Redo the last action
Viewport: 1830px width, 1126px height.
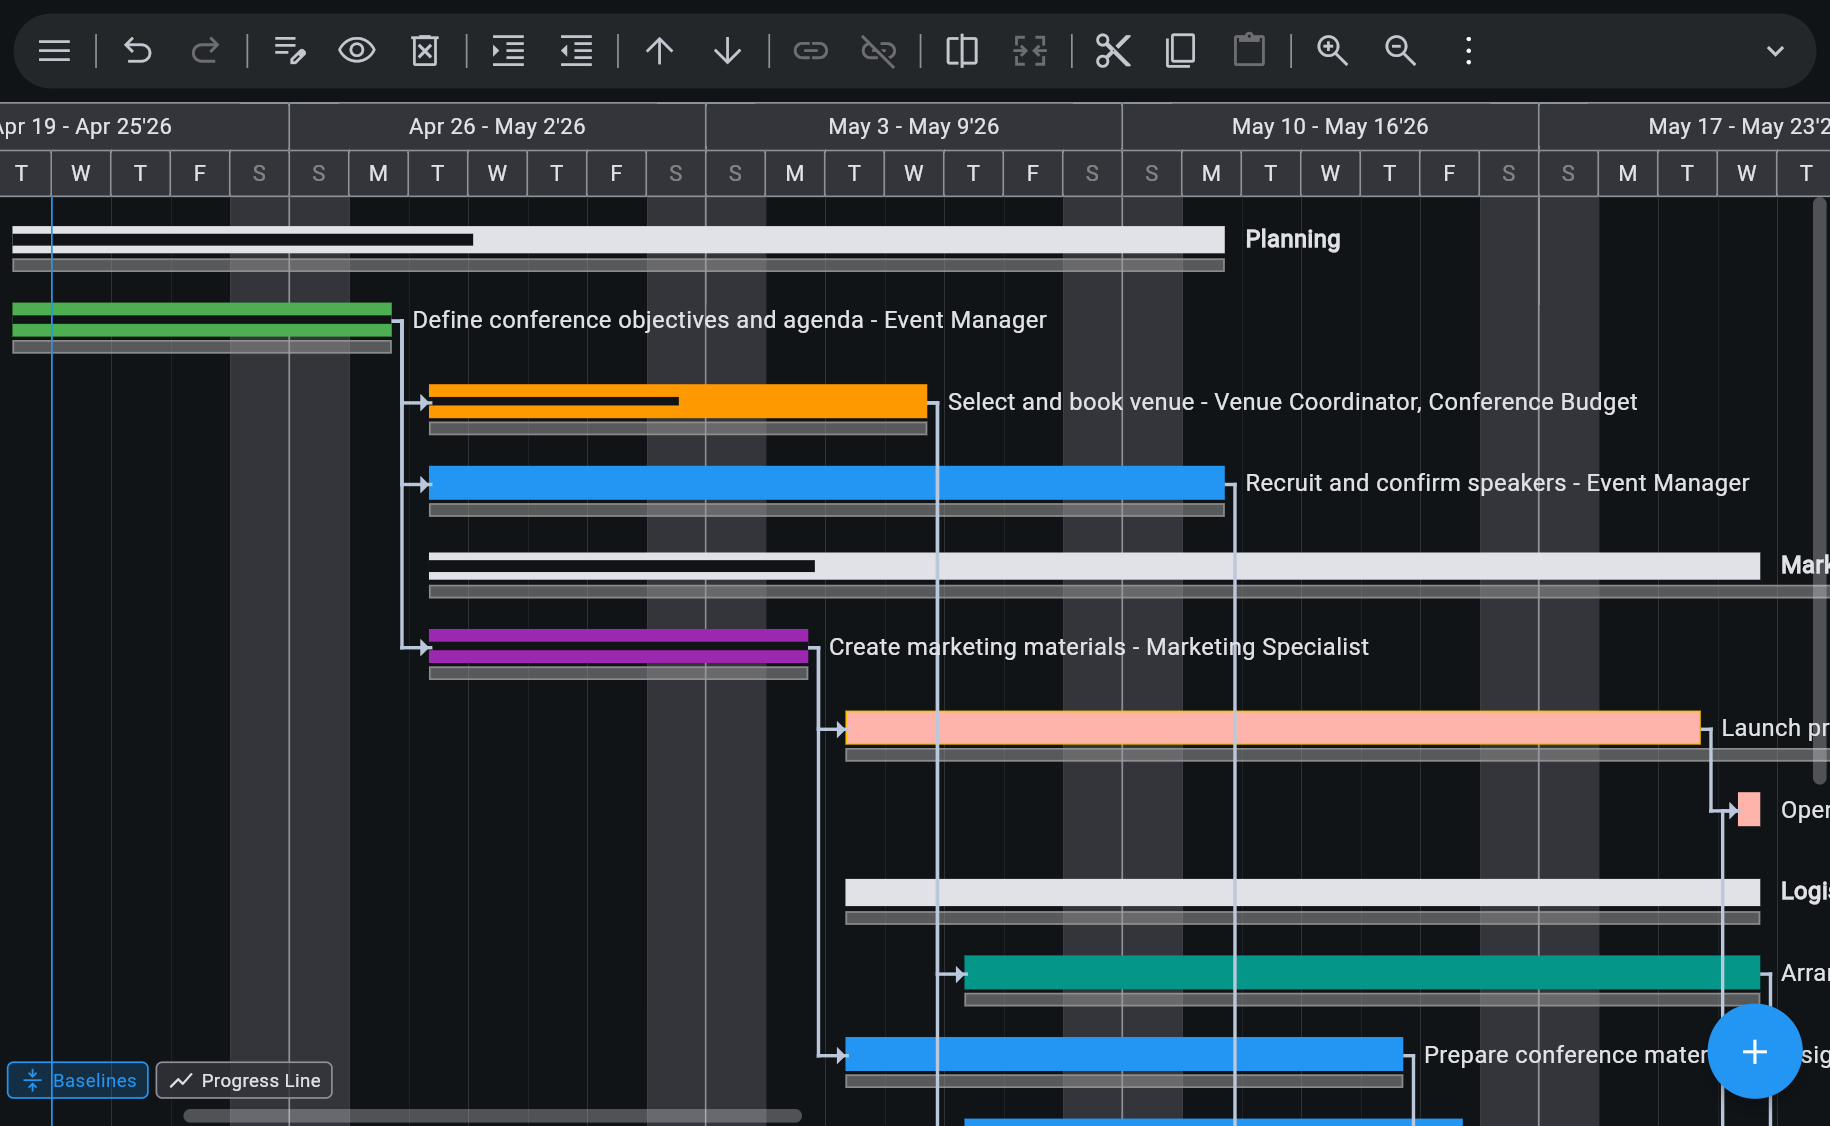205,50
